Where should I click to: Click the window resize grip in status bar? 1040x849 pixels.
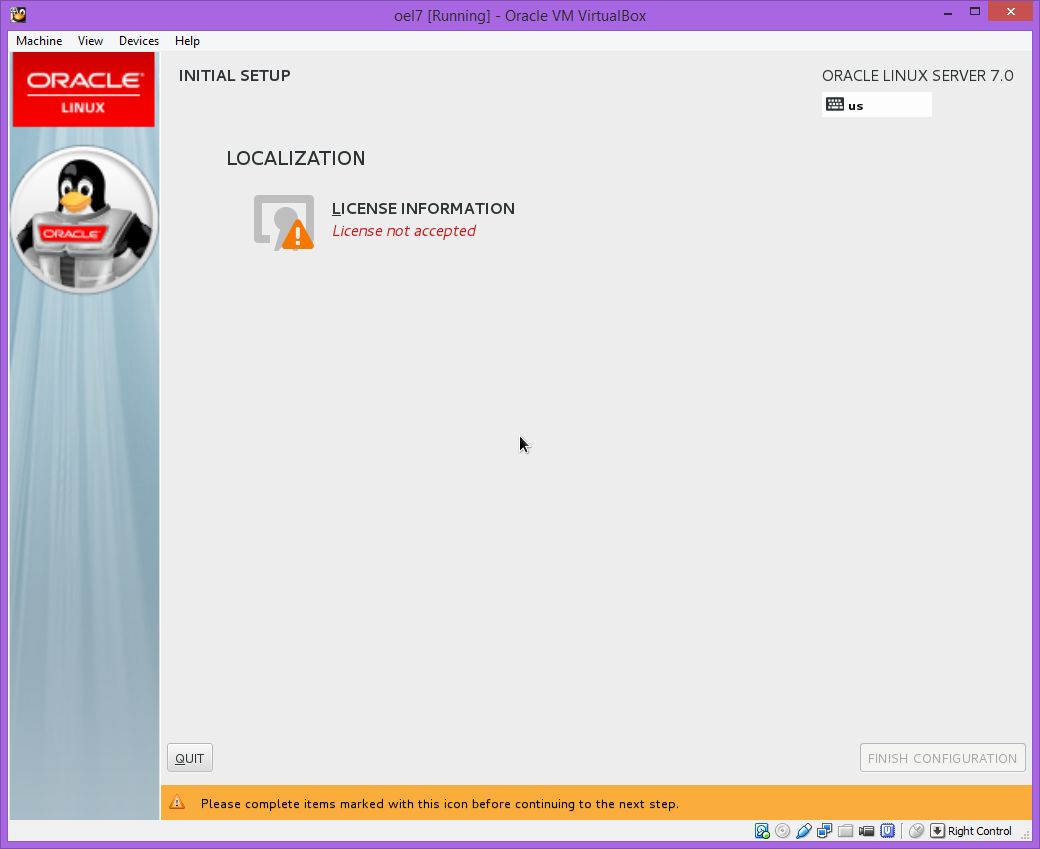[1025, 834]
